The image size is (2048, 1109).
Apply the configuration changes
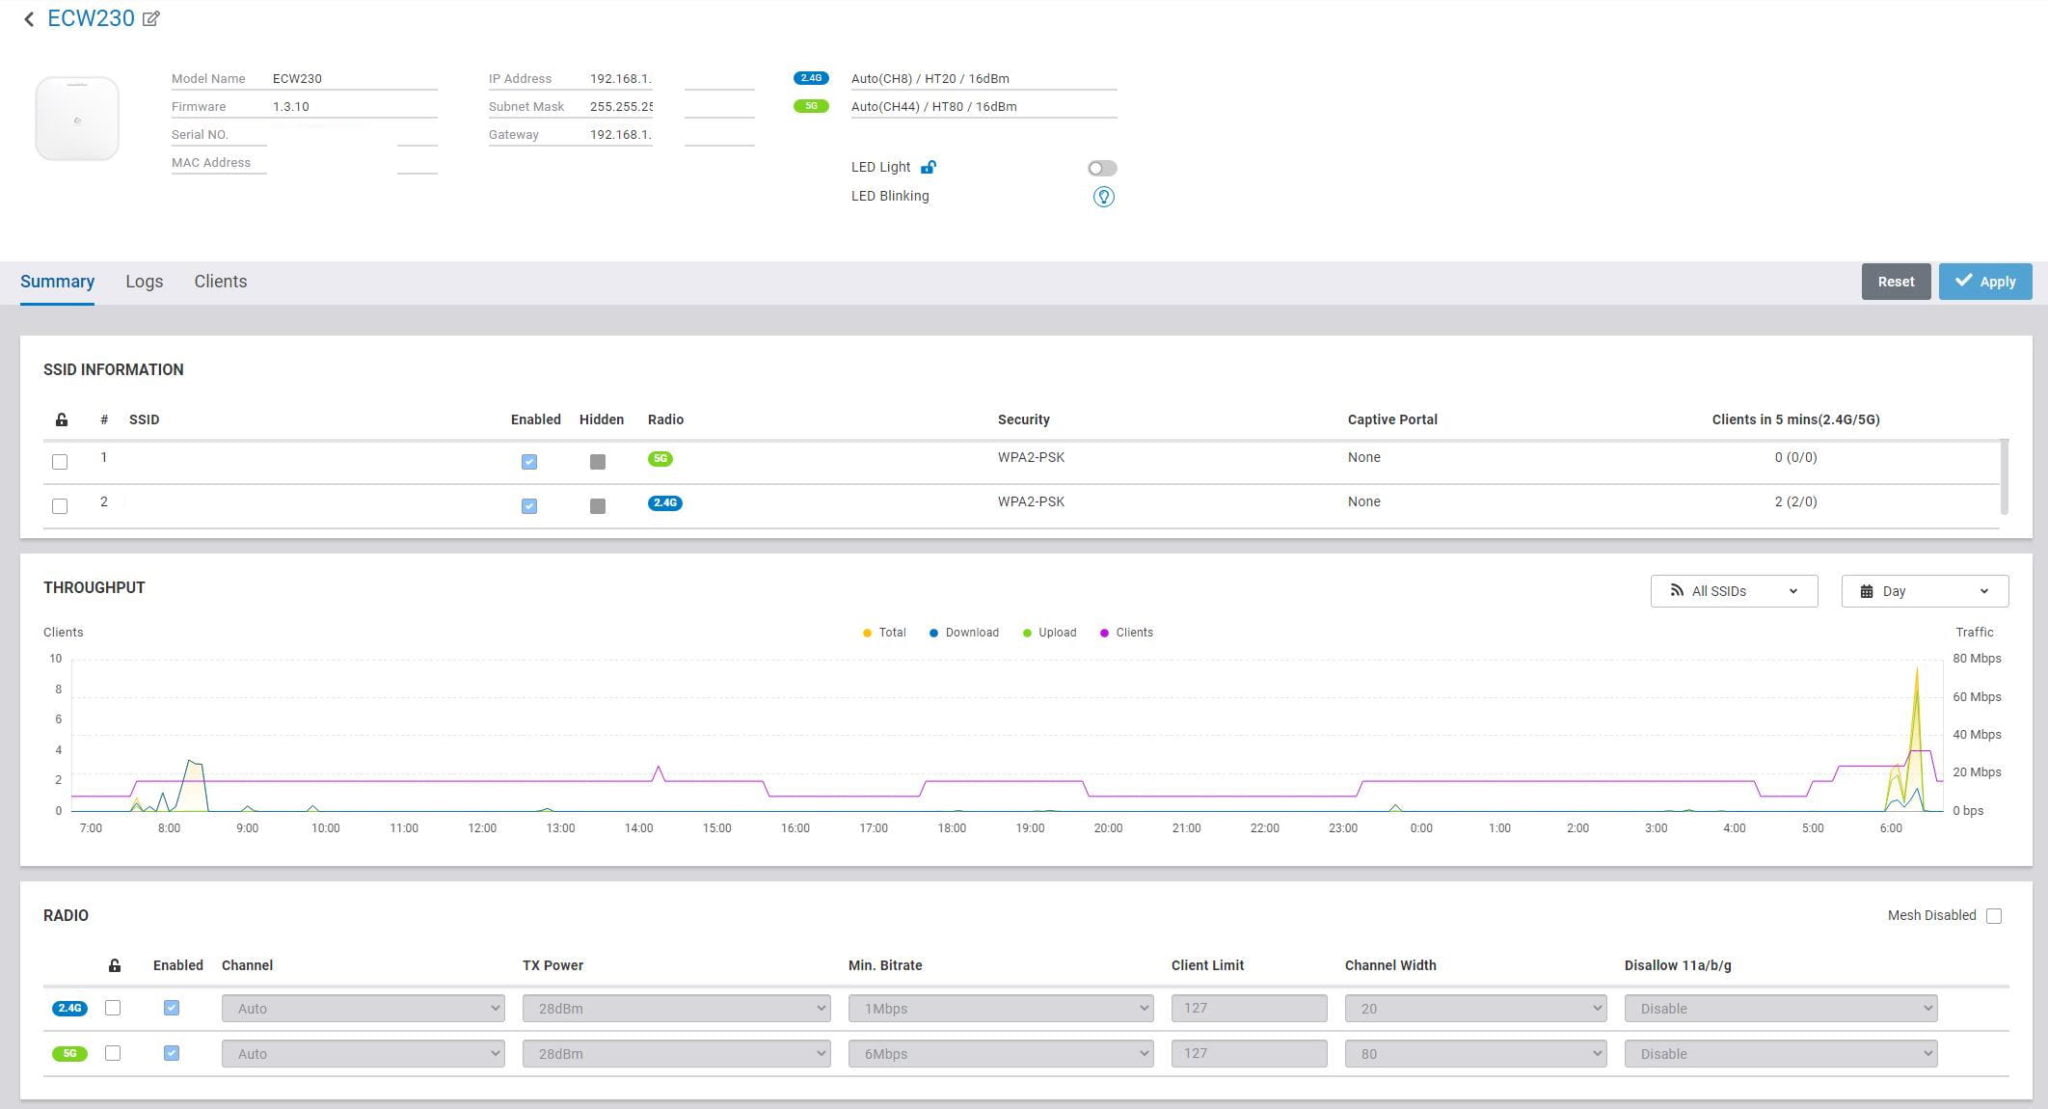[1985, 281]
